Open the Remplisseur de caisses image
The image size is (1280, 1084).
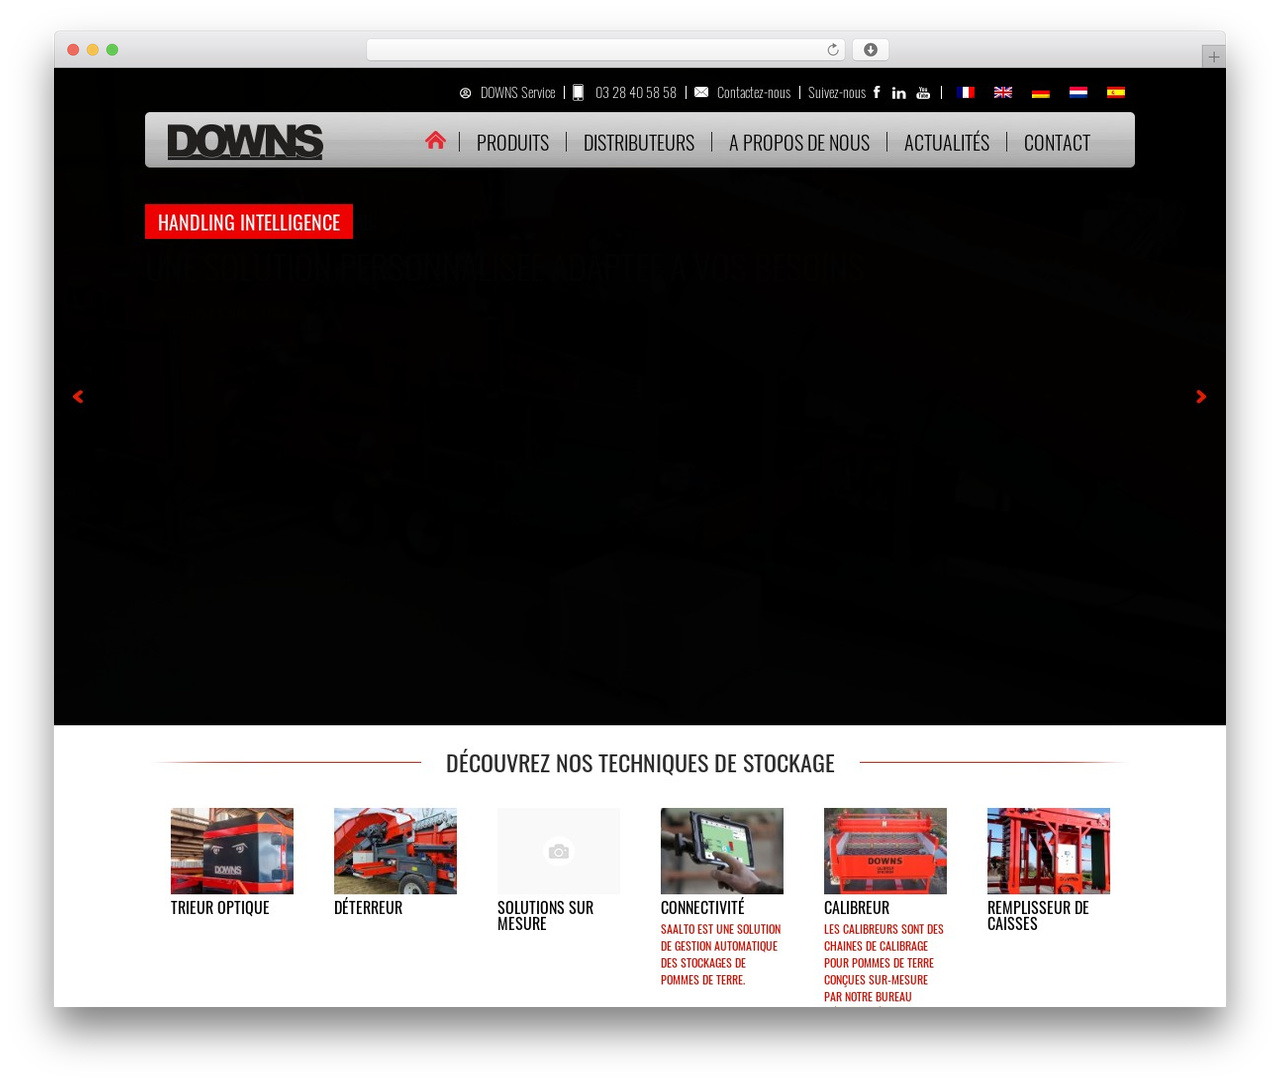point(1049,851)
